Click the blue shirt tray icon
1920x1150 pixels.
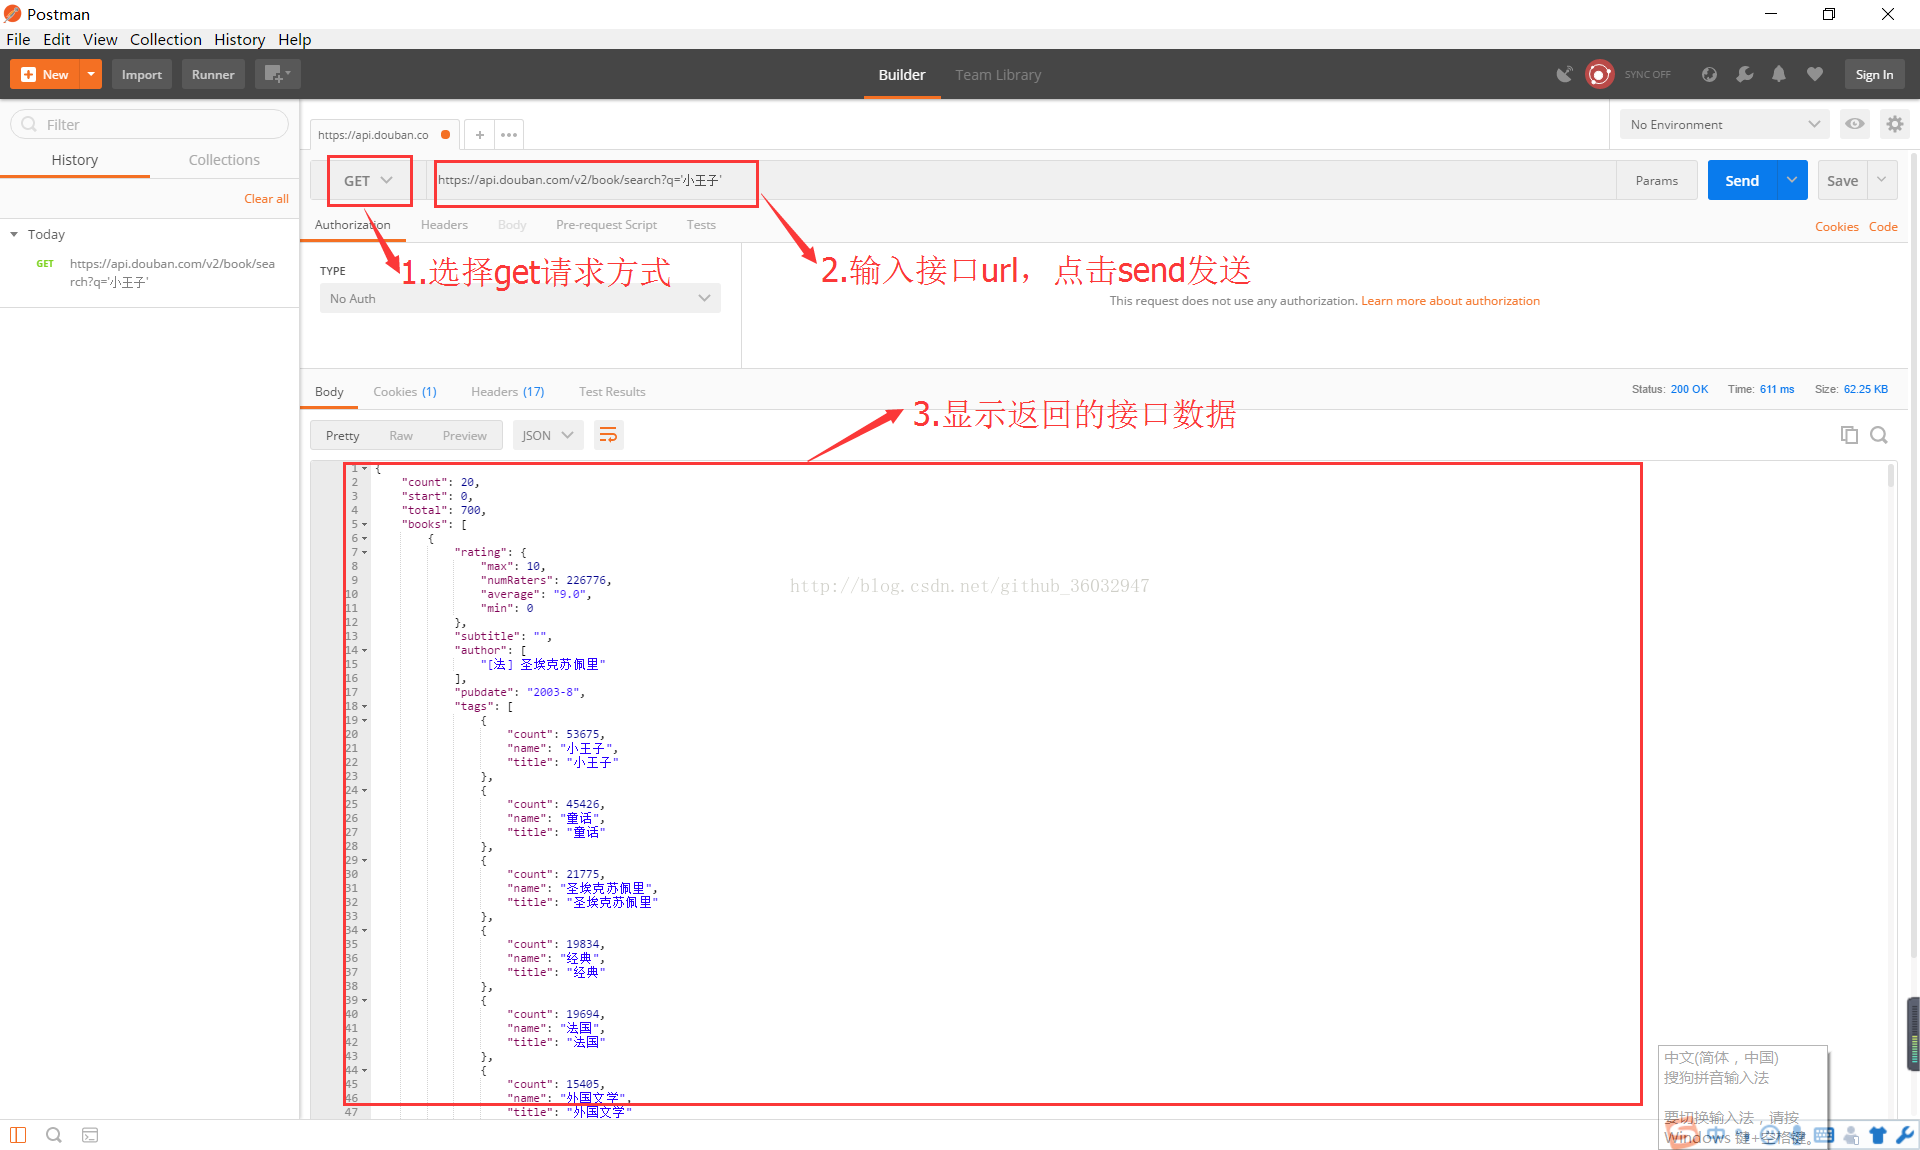pyautogui.click(x=1878, y=1135)
